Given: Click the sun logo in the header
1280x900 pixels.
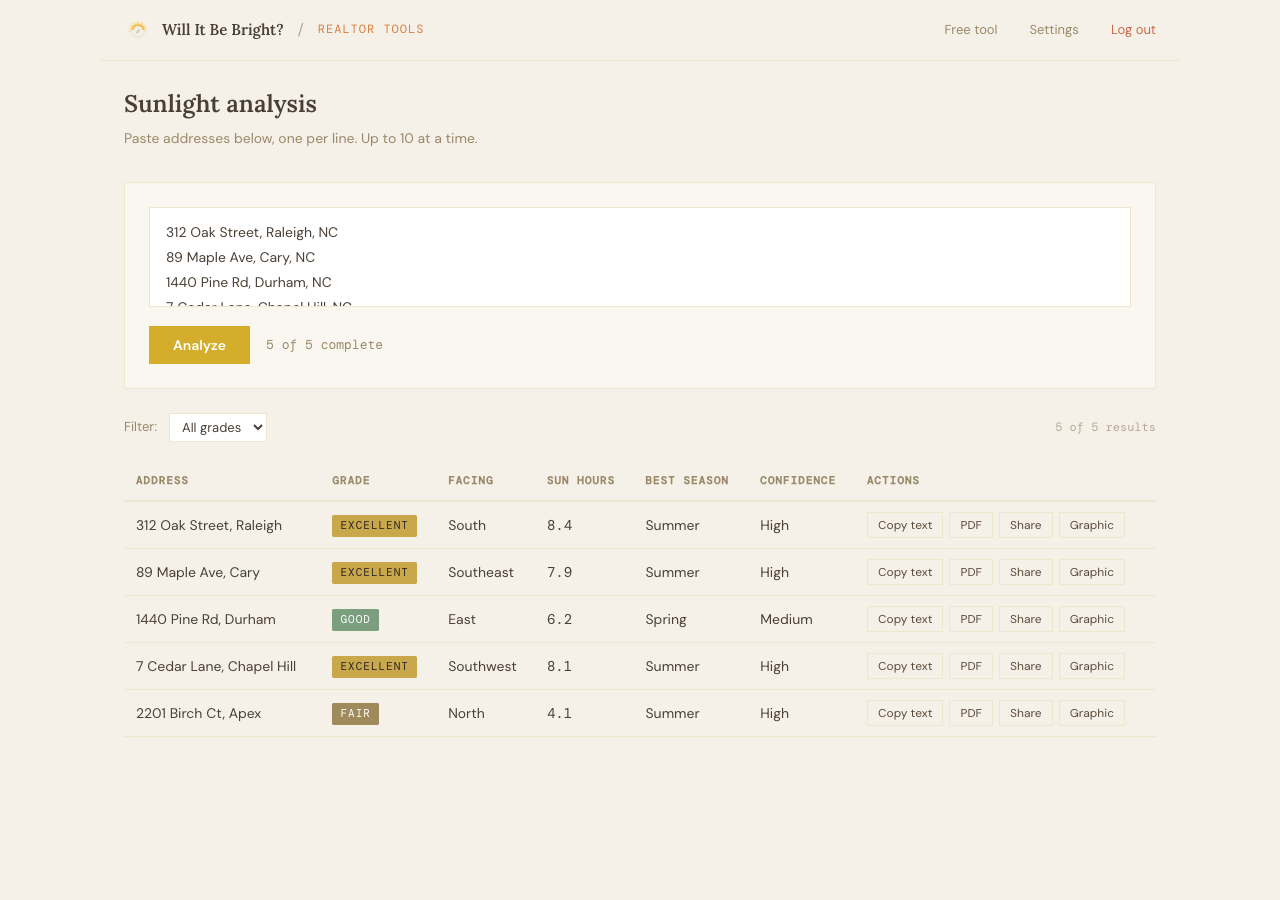Looking at the screenshot, I should click(138, 28).
